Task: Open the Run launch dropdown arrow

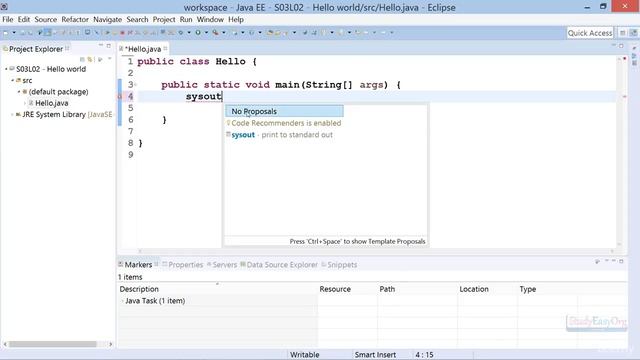Action: 206,33
